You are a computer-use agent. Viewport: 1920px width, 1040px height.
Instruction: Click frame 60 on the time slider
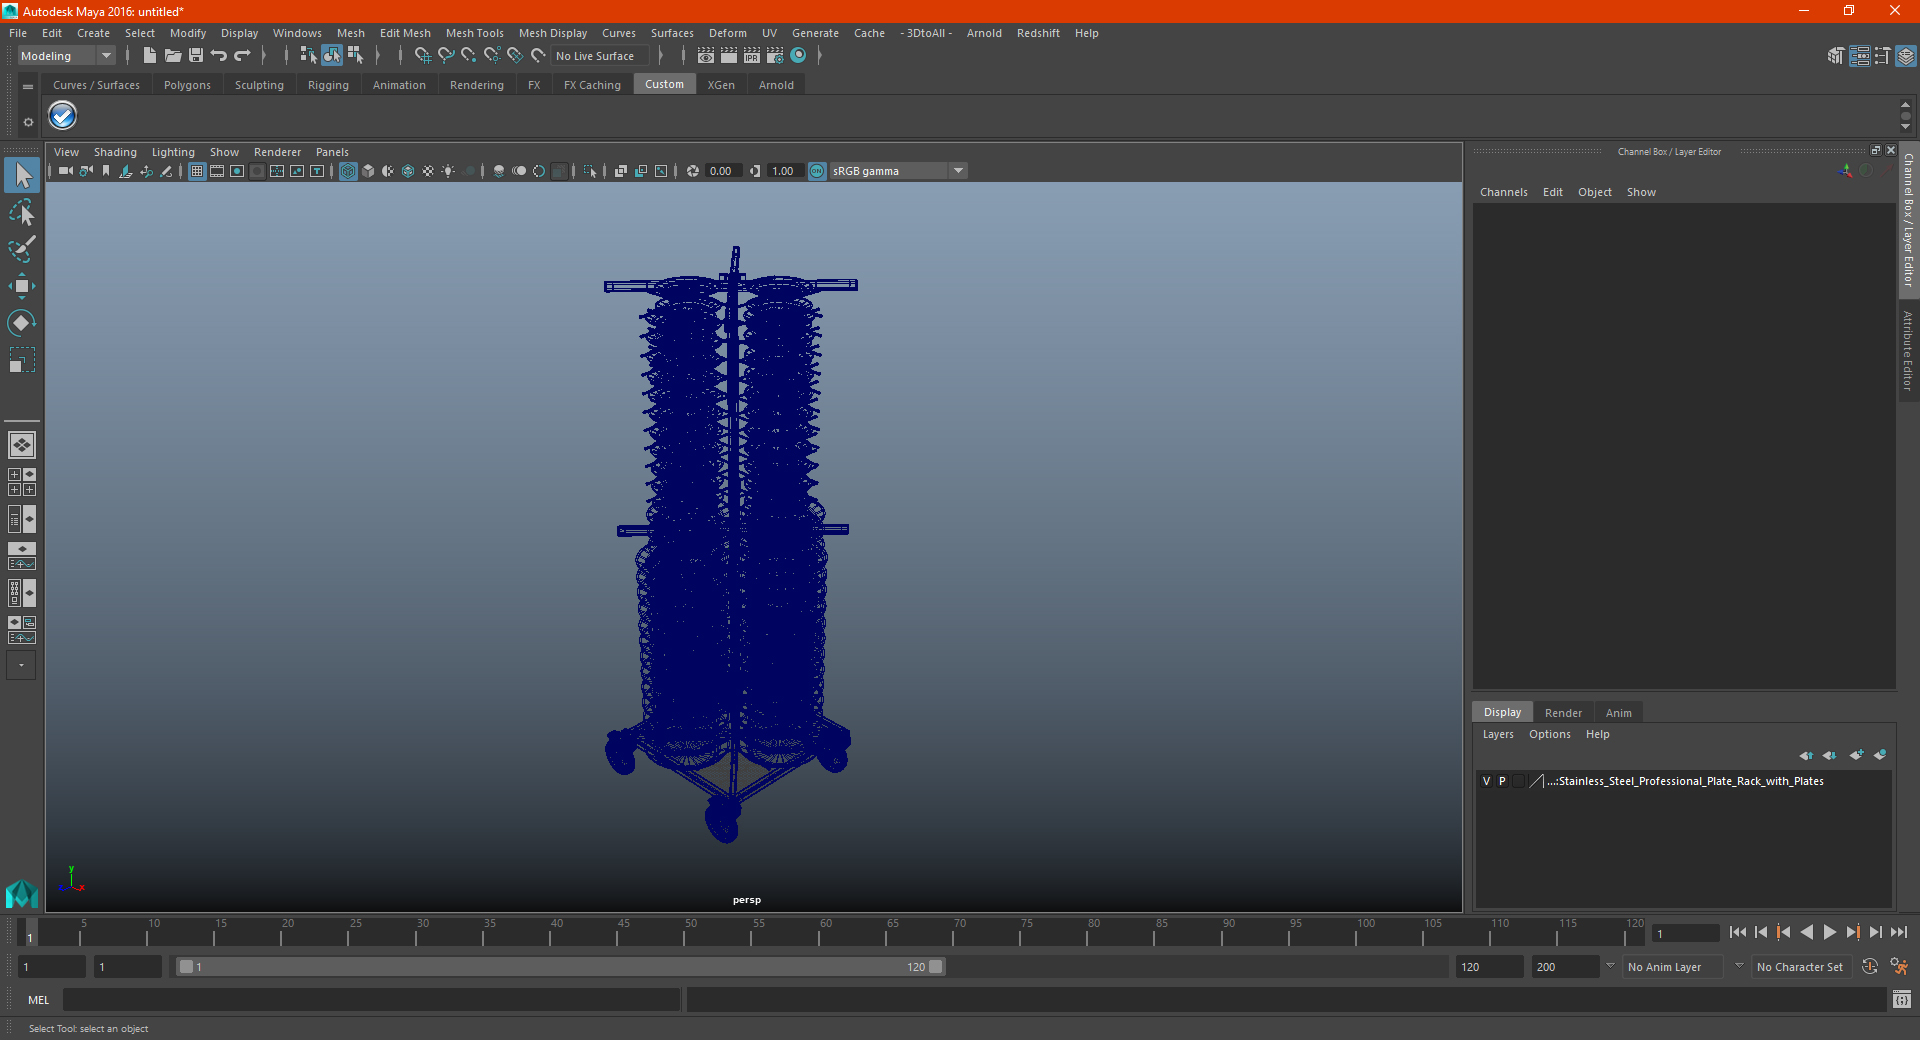(x=819, y=932)
